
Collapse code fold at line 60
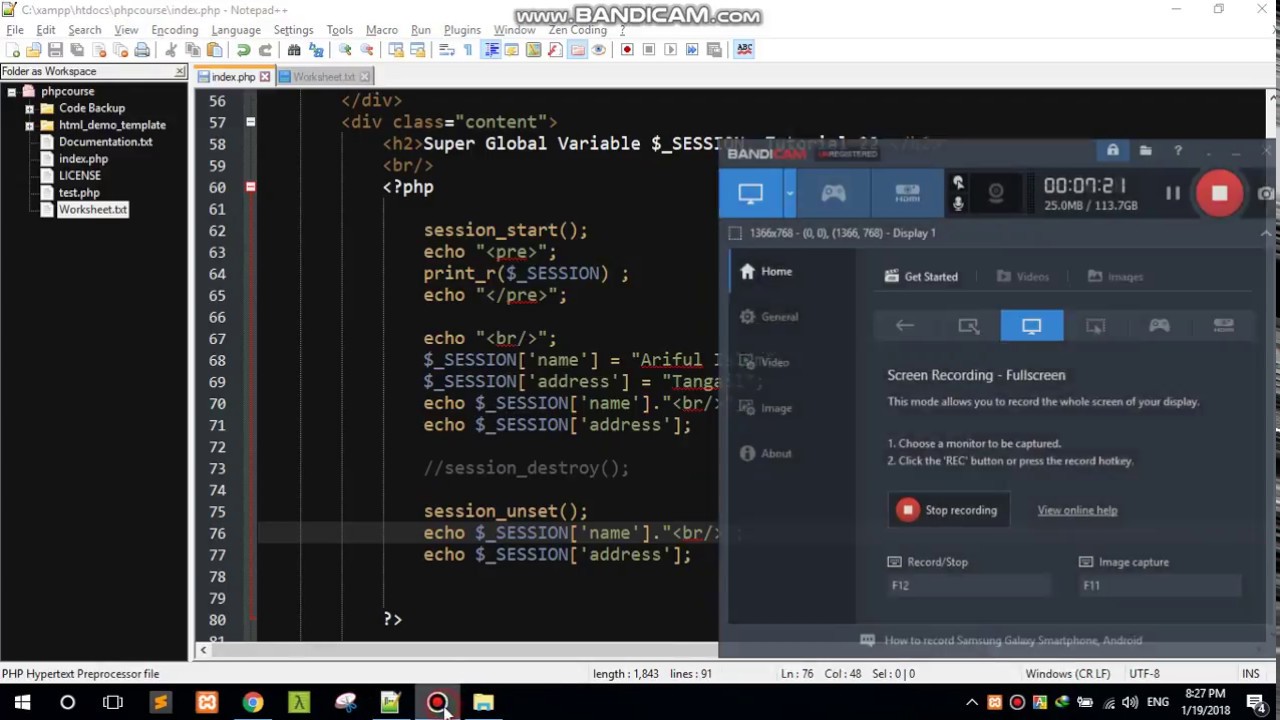pyautogui.click(x=250, y=187)
